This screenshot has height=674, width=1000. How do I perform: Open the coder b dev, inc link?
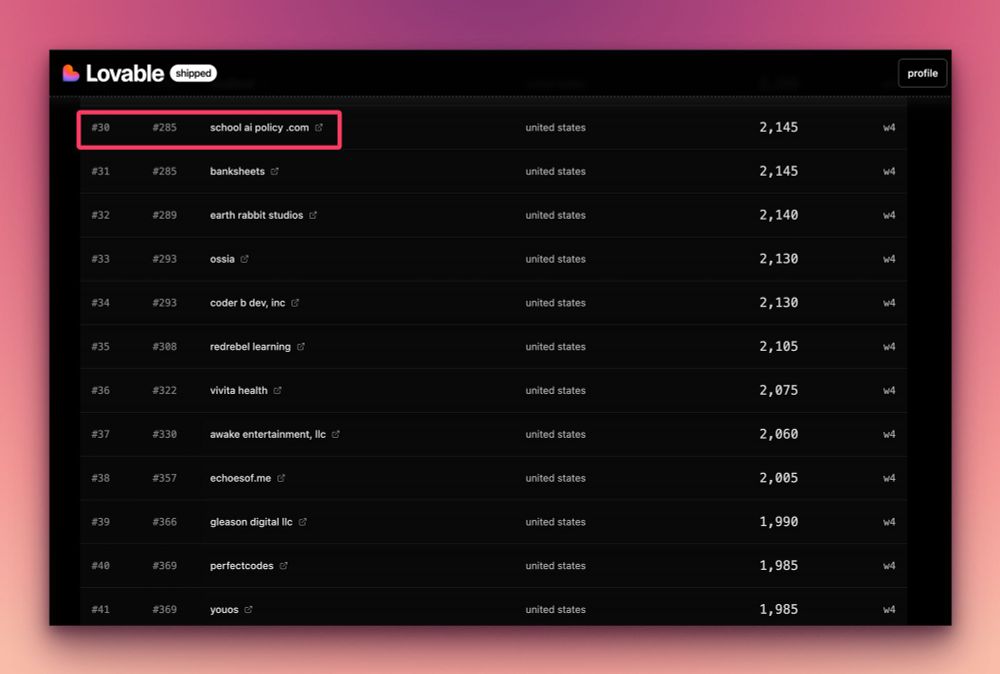click(247, 303)
